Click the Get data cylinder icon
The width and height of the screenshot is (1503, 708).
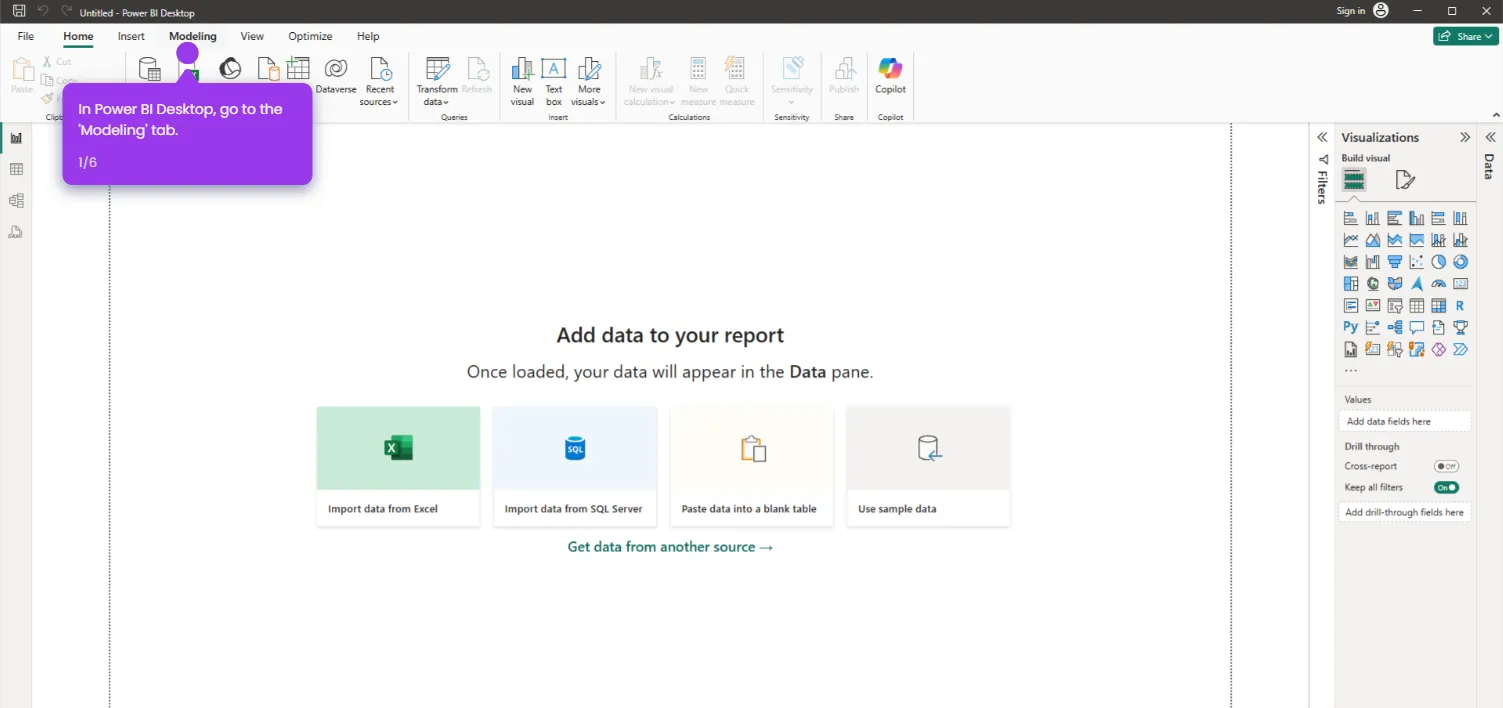(149, 69)
